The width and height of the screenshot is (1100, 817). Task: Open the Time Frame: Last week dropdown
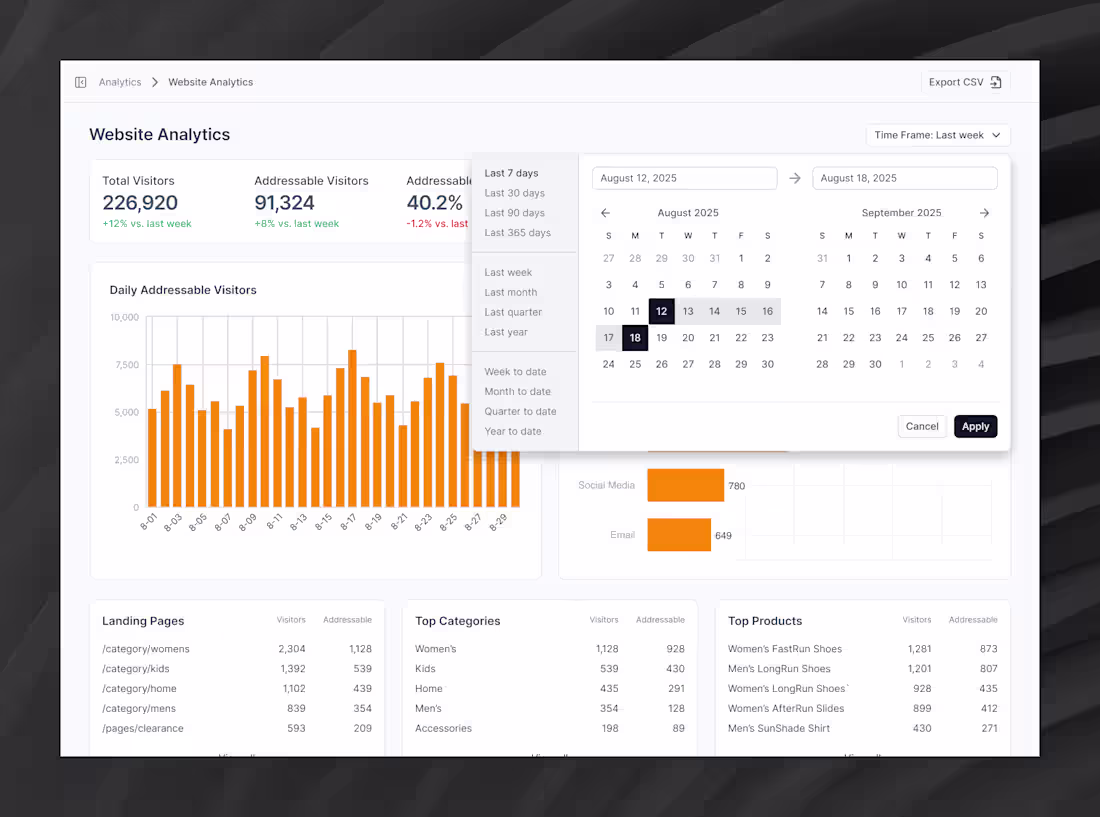click(937, 134)
